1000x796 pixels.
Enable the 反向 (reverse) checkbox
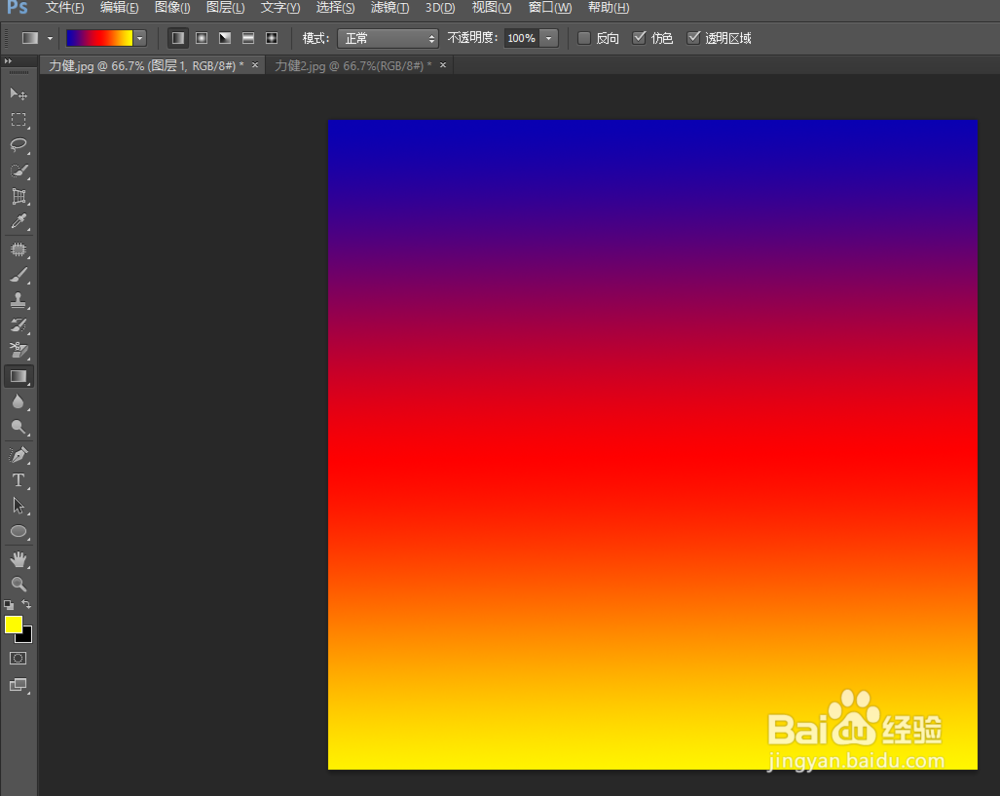pos(584,38)
